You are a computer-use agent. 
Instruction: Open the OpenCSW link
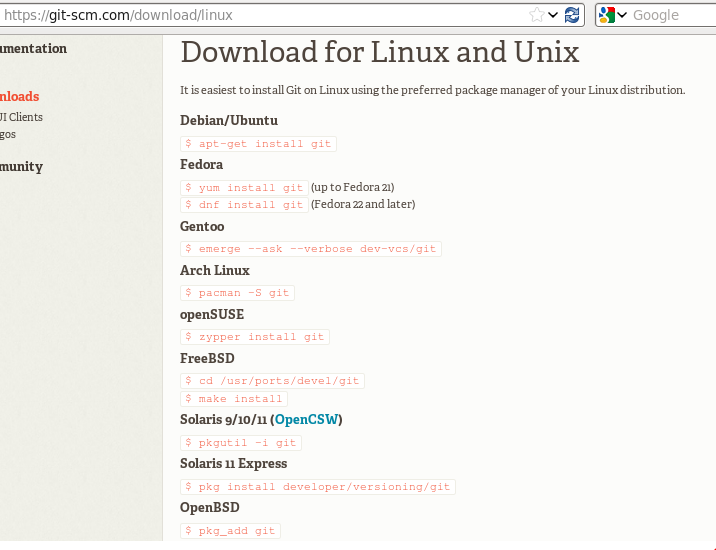(307, 419)
